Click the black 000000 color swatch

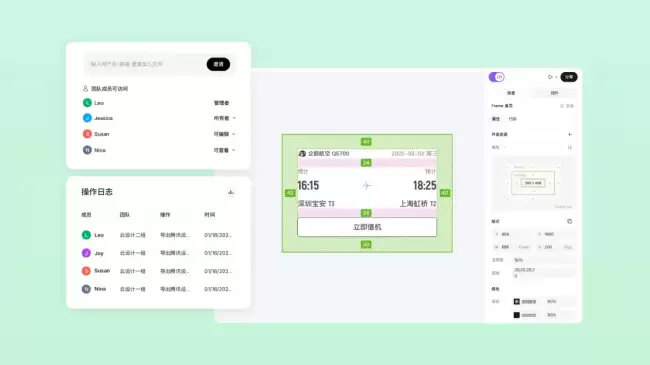[x=517, y=315]
